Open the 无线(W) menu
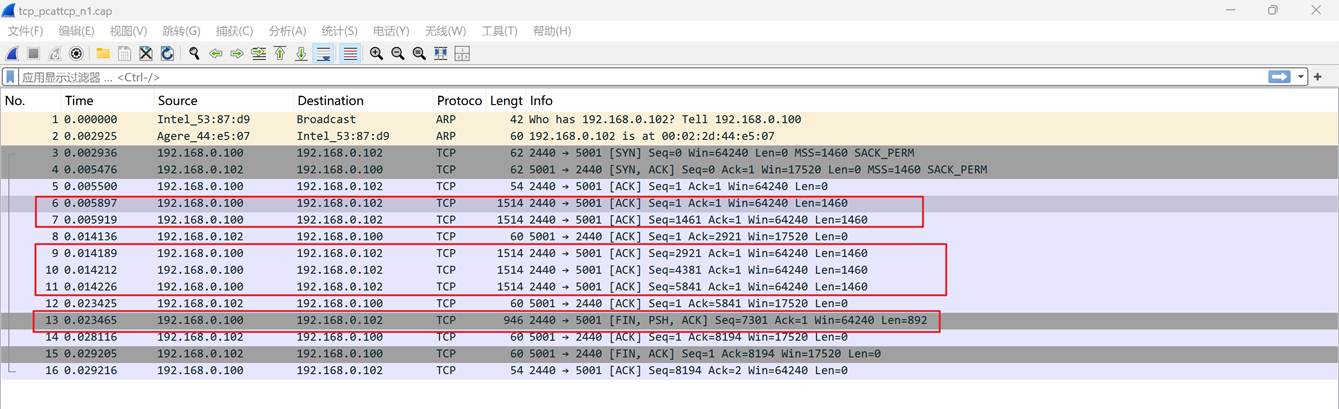 point(445,31)
